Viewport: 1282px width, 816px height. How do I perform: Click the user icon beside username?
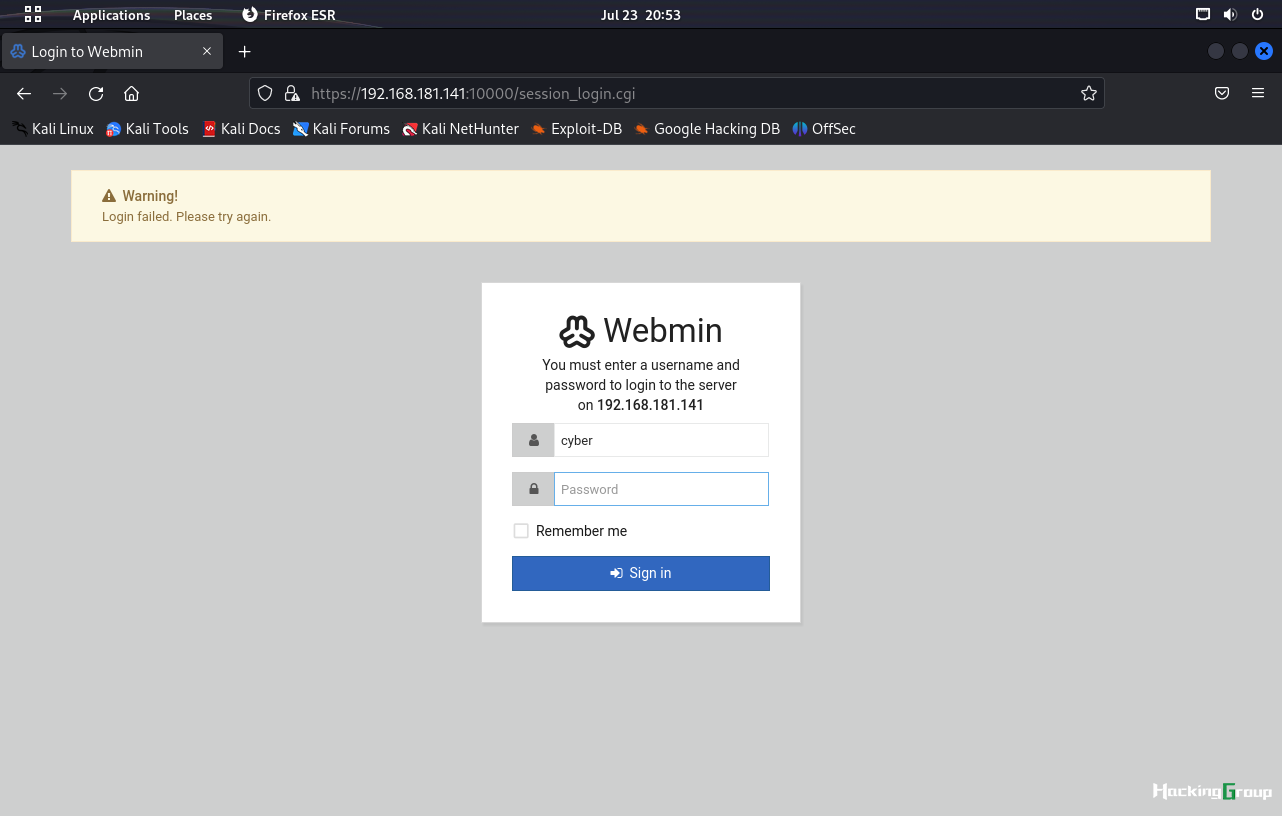tap(533, 440)
